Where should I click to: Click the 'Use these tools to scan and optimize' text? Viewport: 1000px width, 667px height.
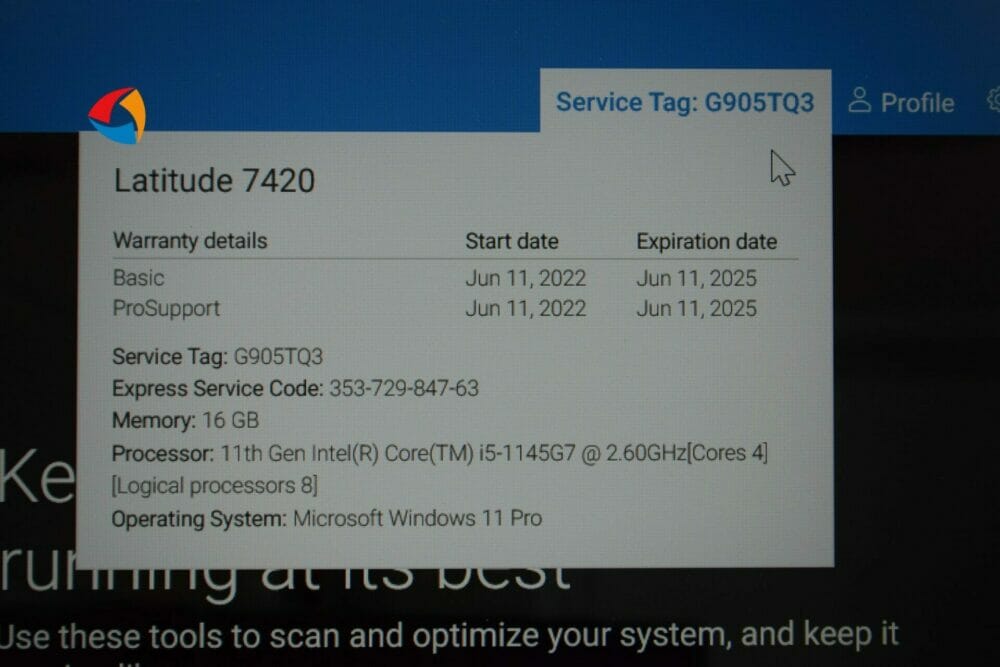pos(449,636)
